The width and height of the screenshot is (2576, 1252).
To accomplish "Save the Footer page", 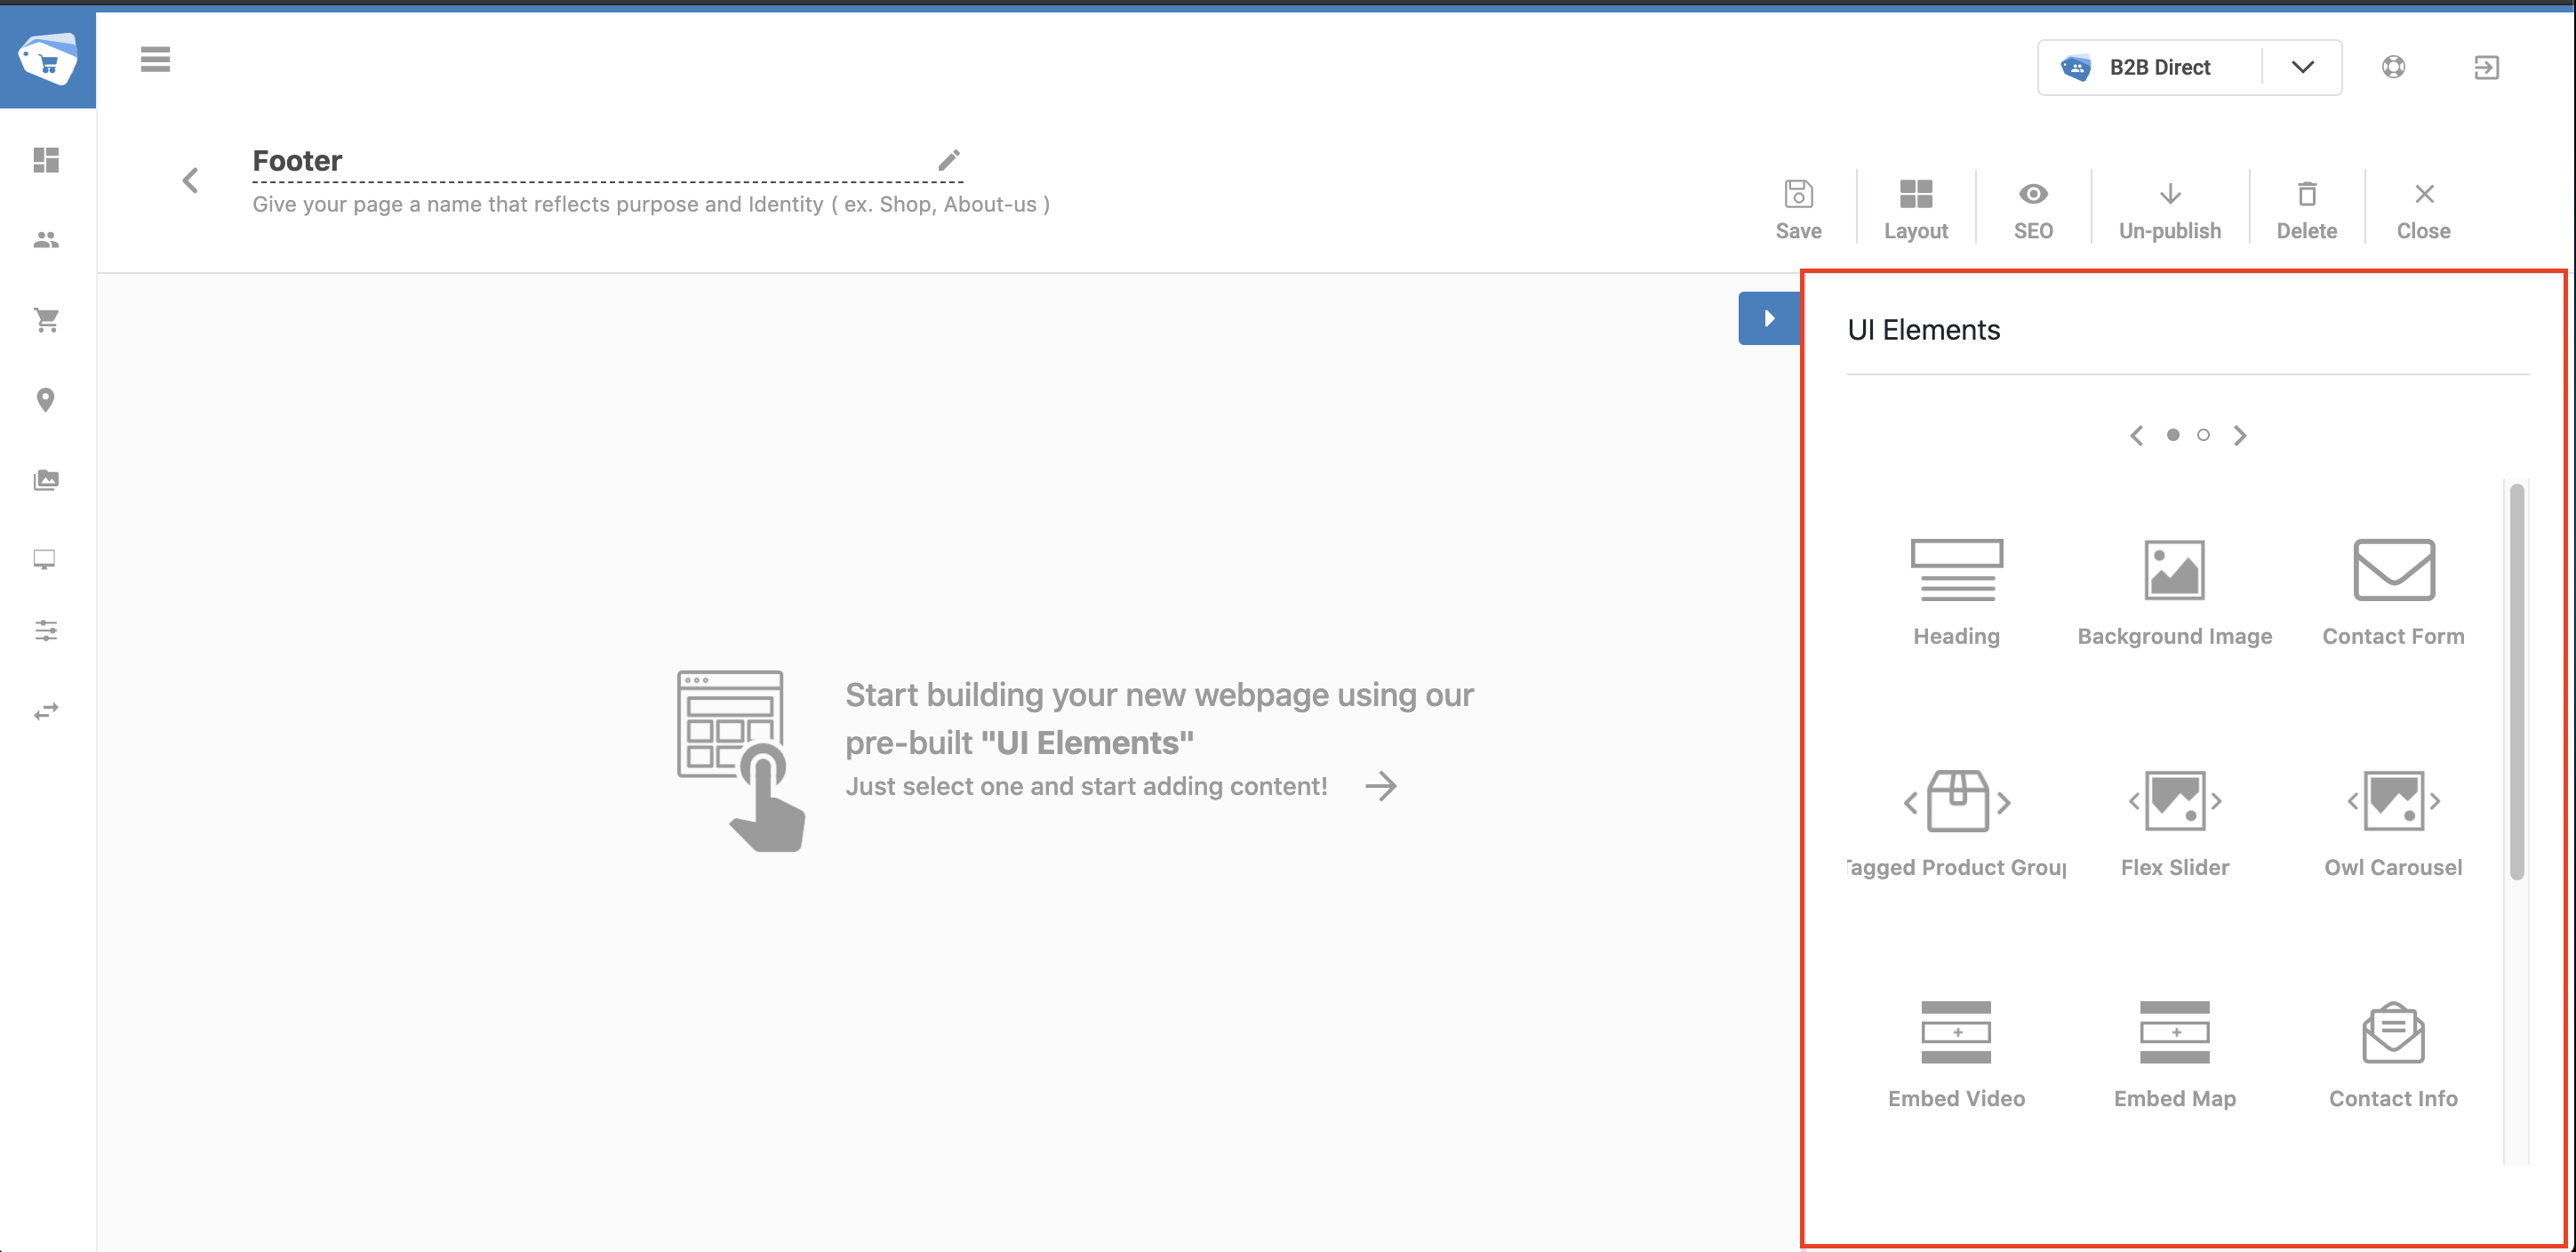I will 1798,210.
